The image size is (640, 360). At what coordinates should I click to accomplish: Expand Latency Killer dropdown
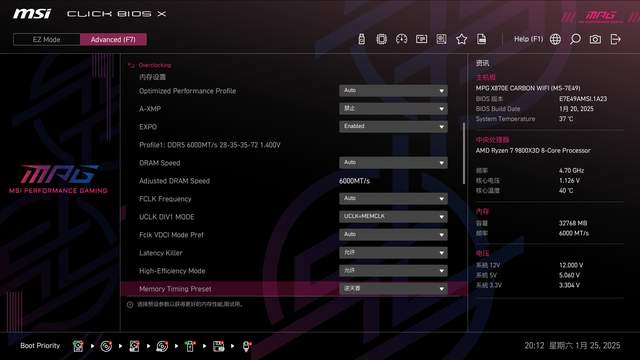pos(393,253)
